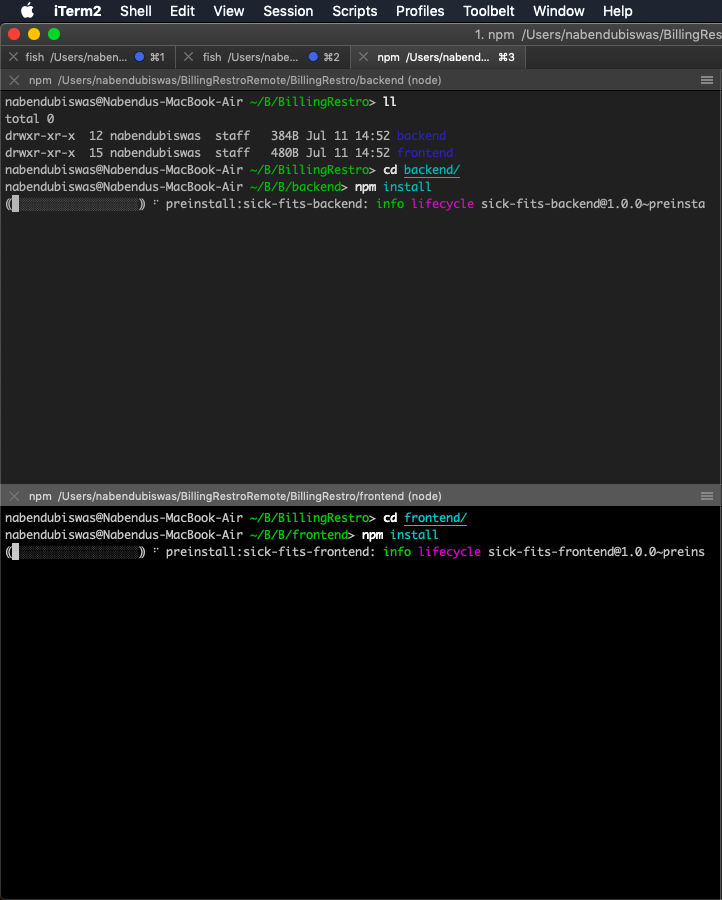Click the green zoom window button
This screenshot has height=900, width=722.
(x=54, y=34)
